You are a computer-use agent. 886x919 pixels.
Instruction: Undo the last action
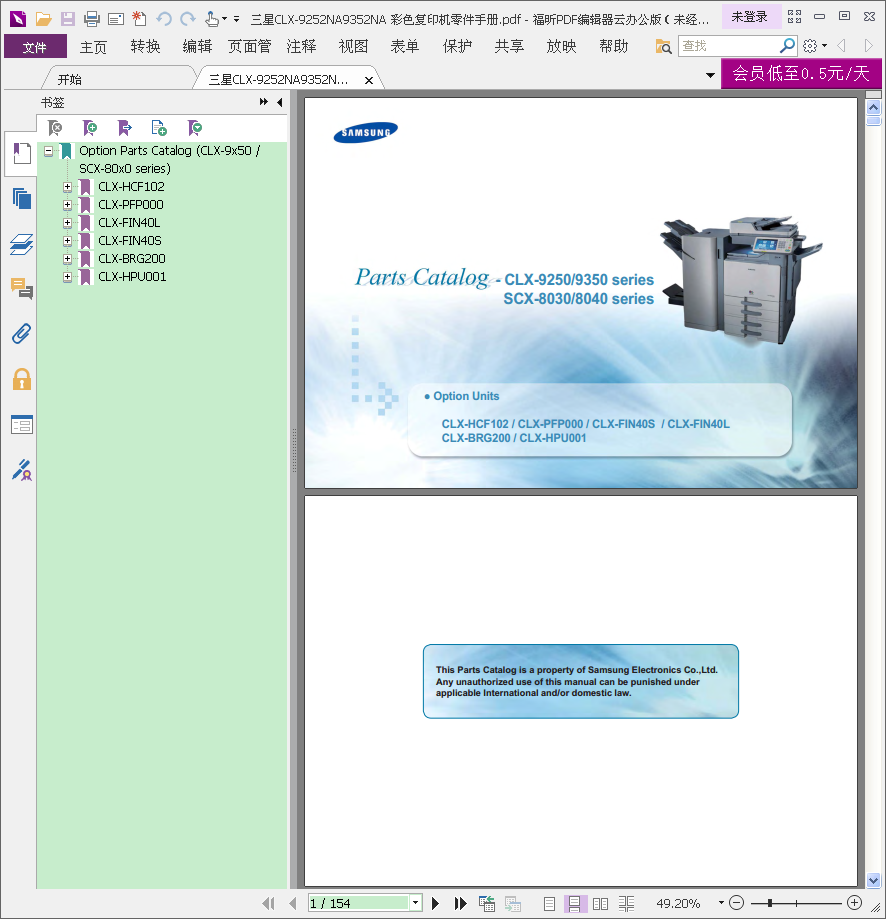tap(163, 19)
